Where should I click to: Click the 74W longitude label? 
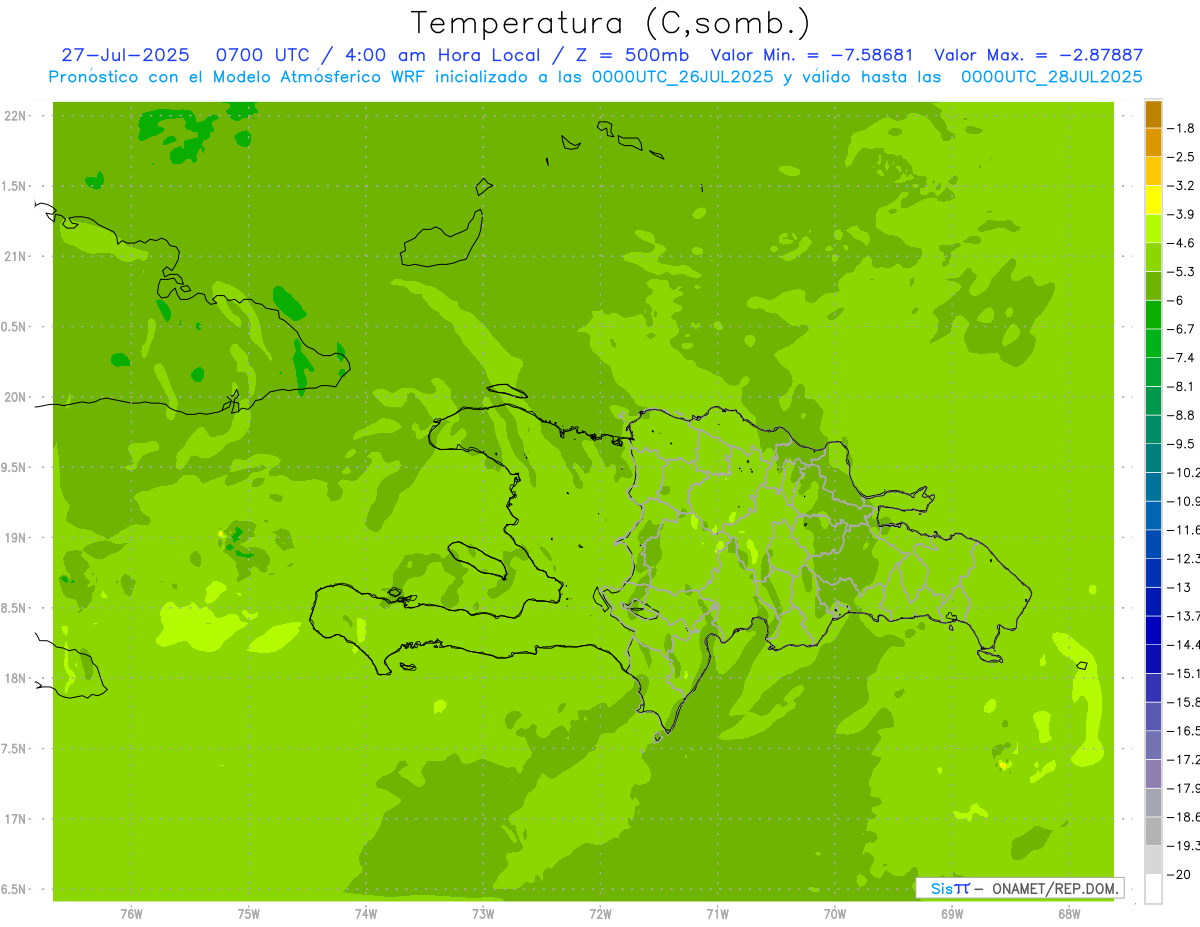pos(366,913)
